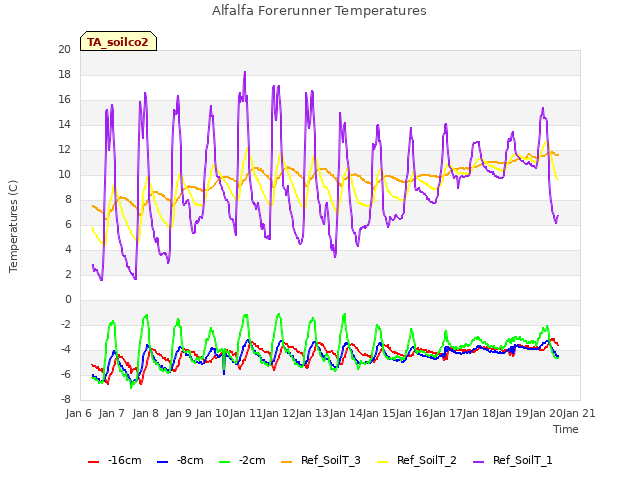Click the orange Ref_SoilT_3 legend marker

click(287, 462)
